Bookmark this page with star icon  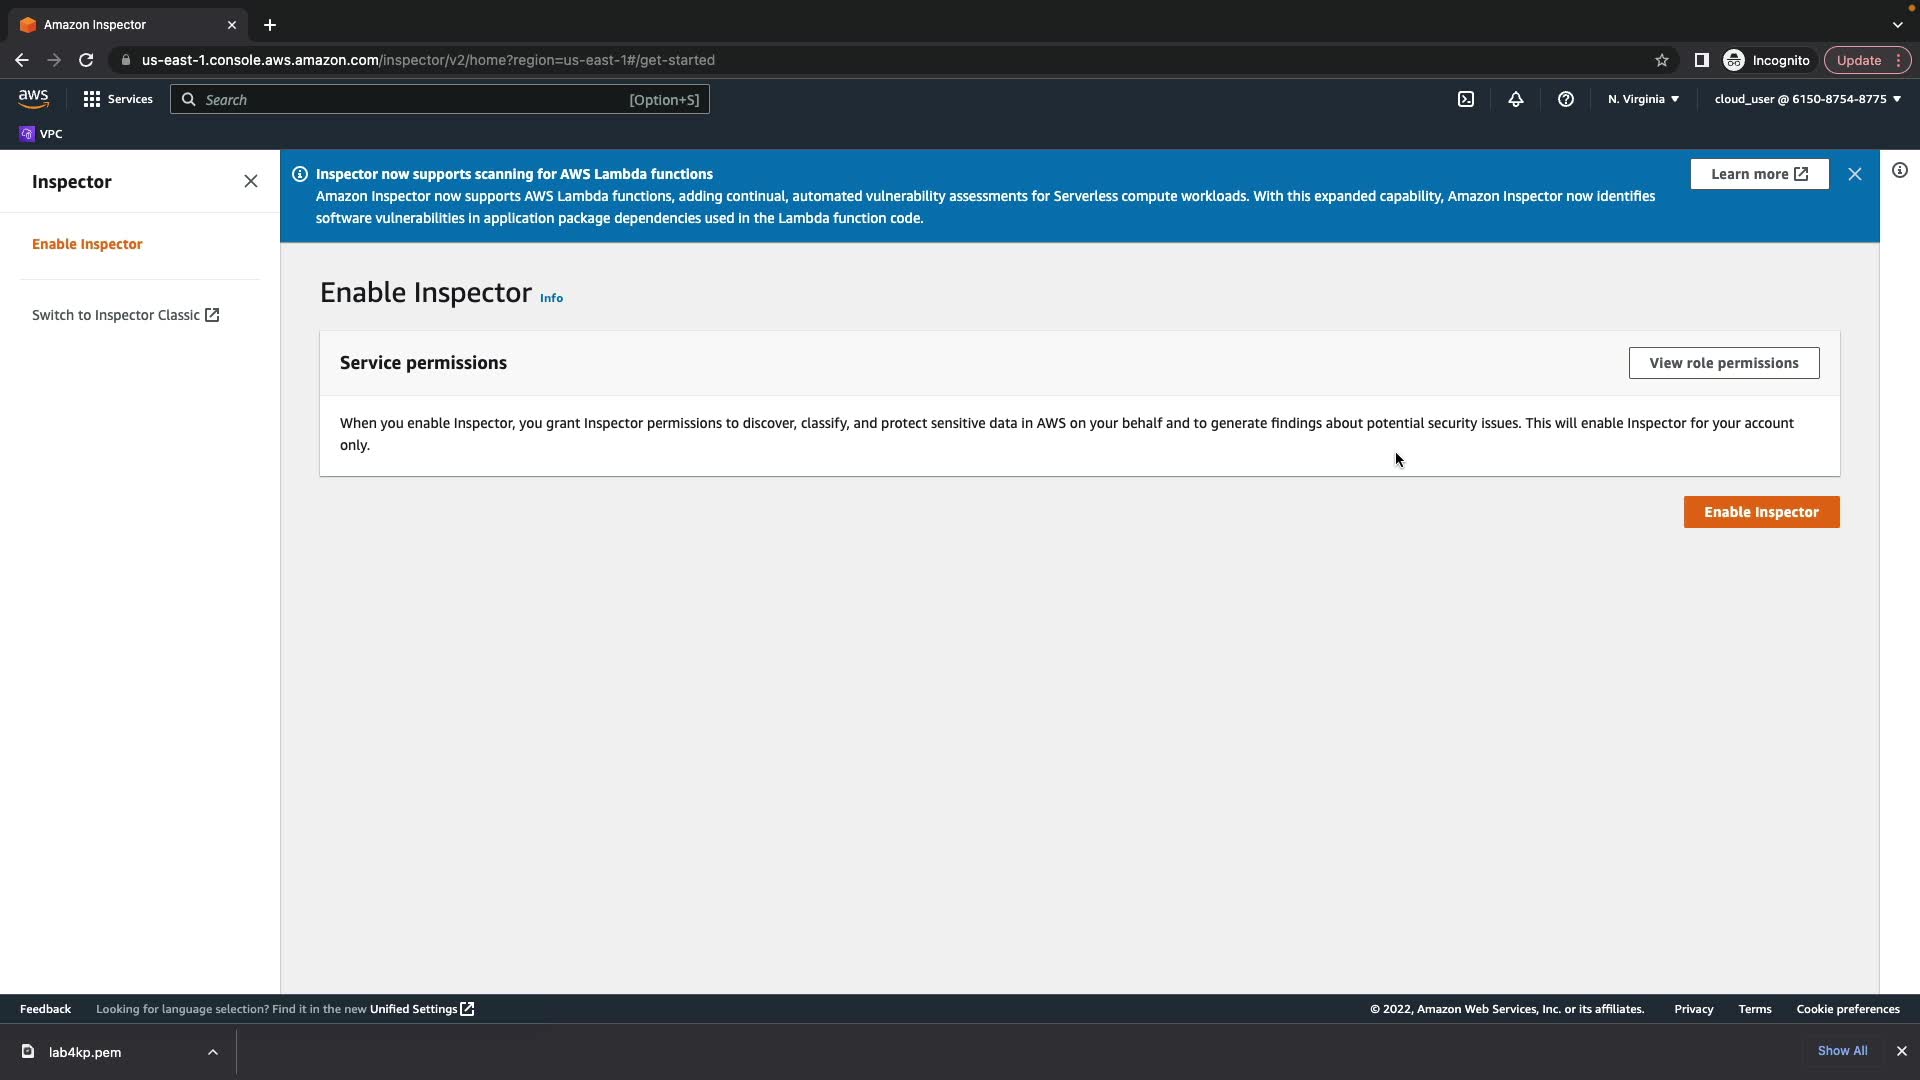point(1662,60)
